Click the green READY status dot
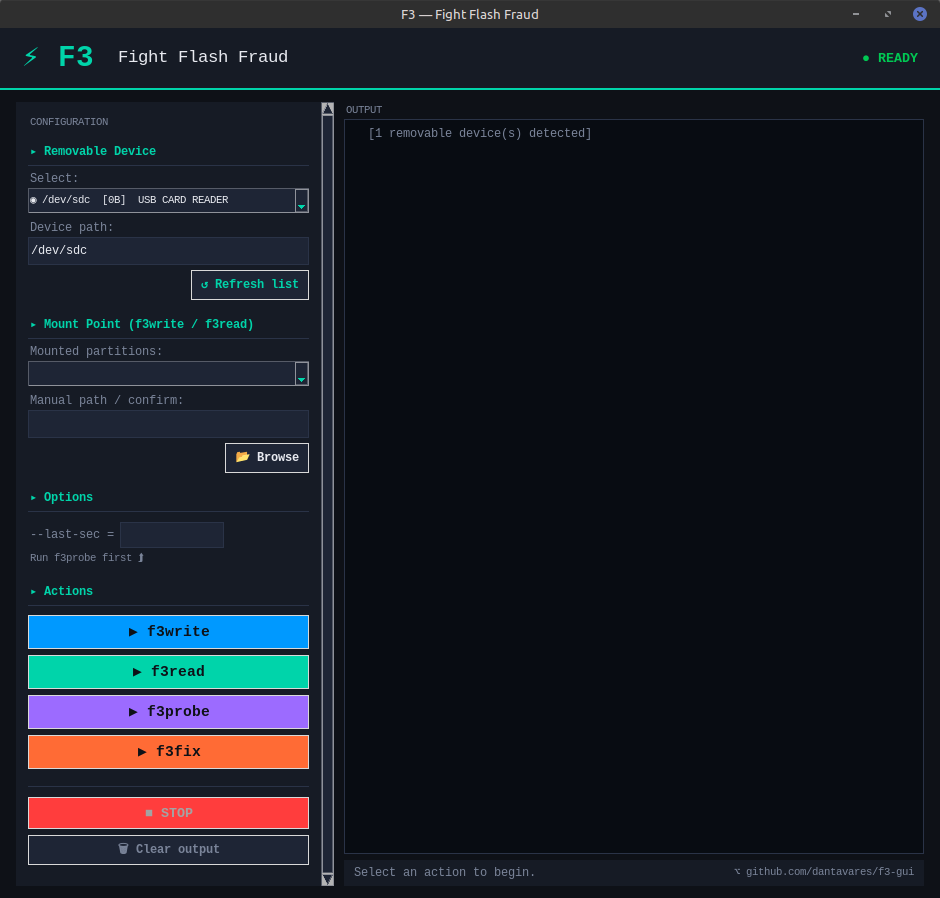Screen dimensions: 940x898 click(x=865, y=58)
